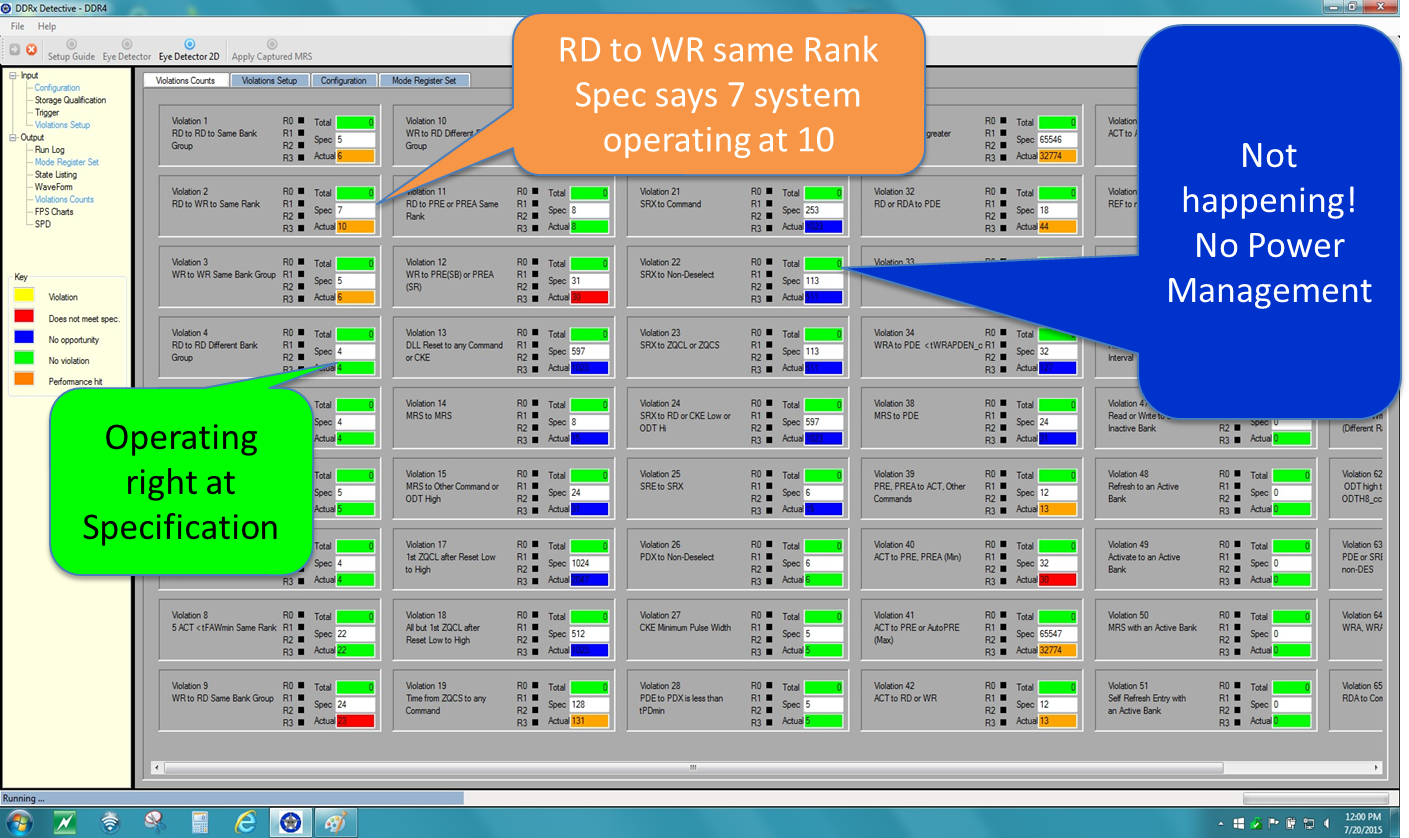Open the Mode Register Set tab

click(x=424, y=80)
